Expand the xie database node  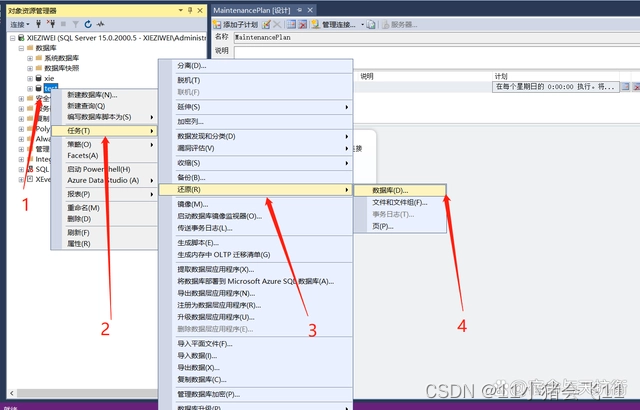pos(30,78)
